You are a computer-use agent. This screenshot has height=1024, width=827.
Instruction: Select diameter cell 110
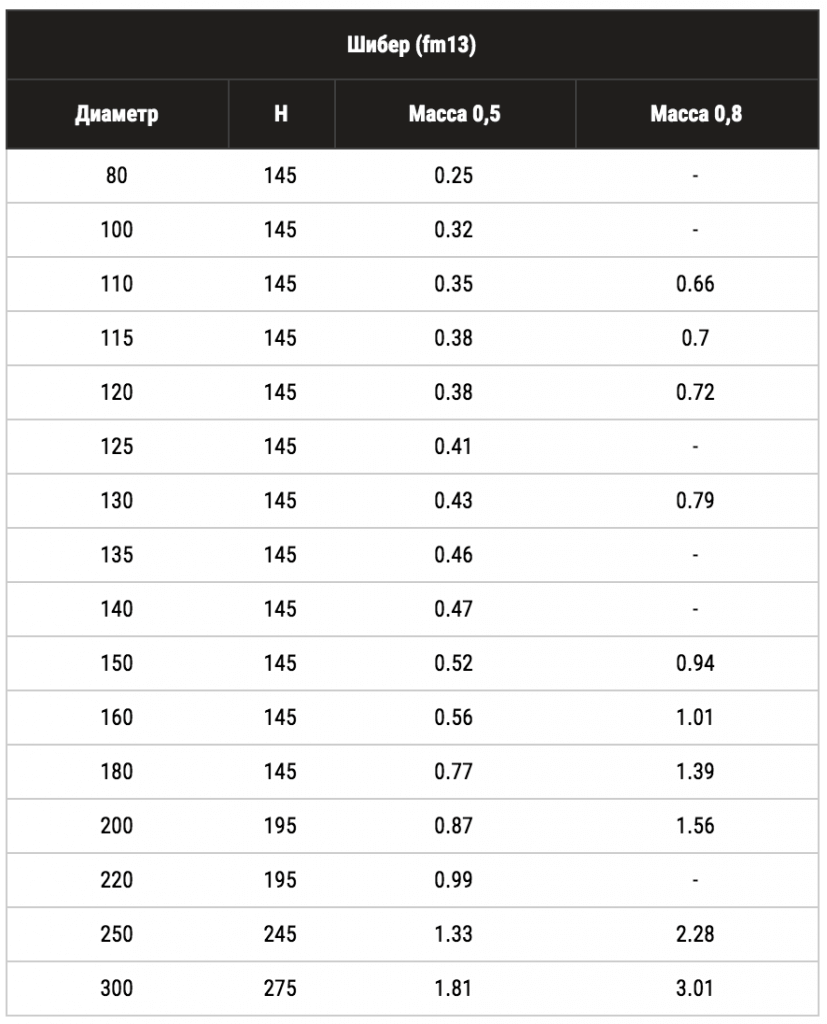coord(117,284)
